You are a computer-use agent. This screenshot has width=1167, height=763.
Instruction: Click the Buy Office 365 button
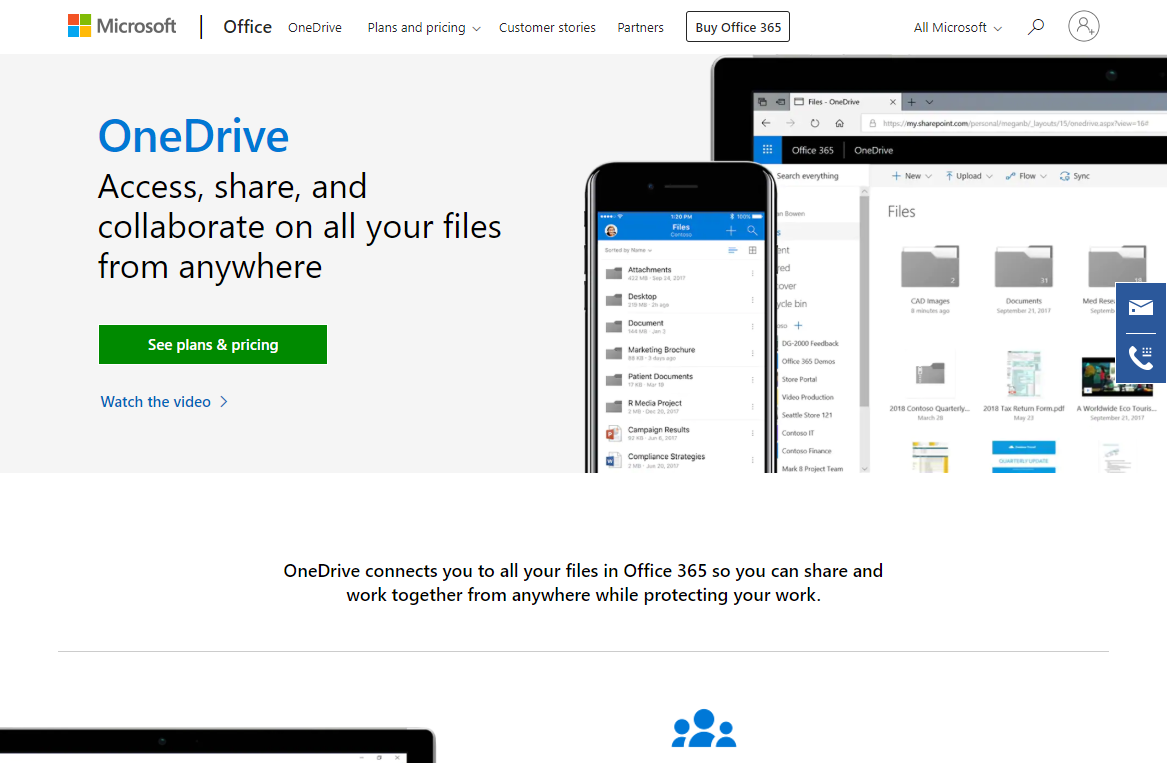click(738, 27)
